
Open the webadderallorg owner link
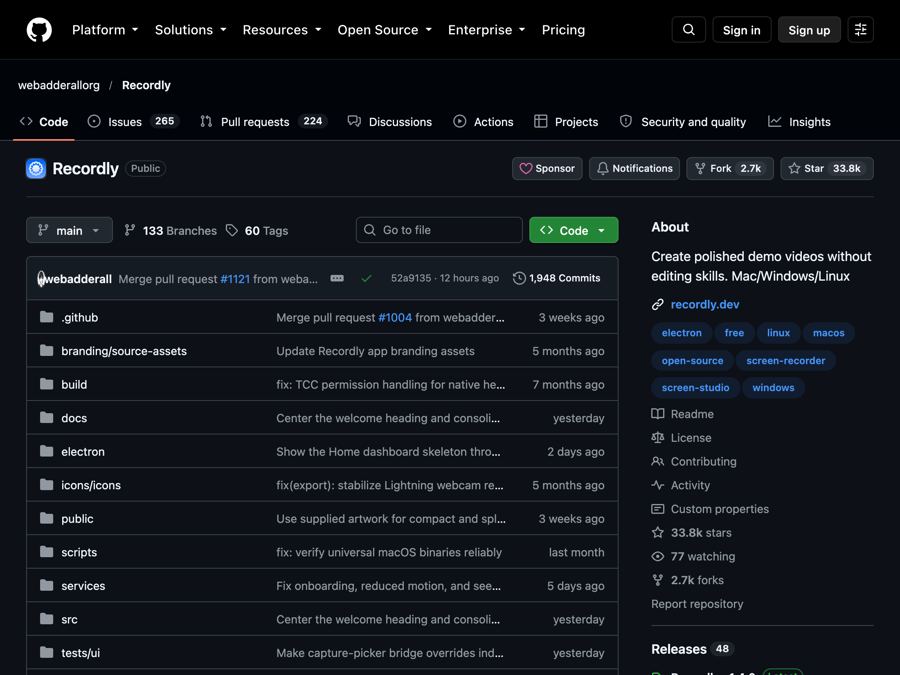[x=59, y=85]
